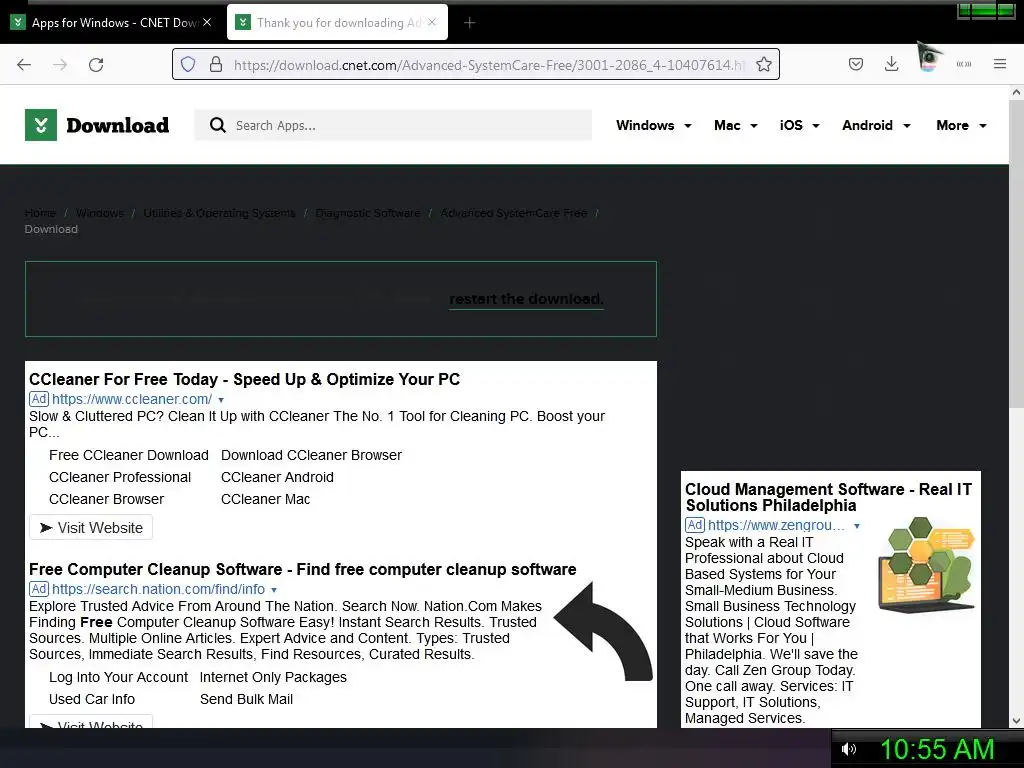This screenshot has width=1024, height=768.
Task: Click the site security padlock icon
Action: (216, 64)
